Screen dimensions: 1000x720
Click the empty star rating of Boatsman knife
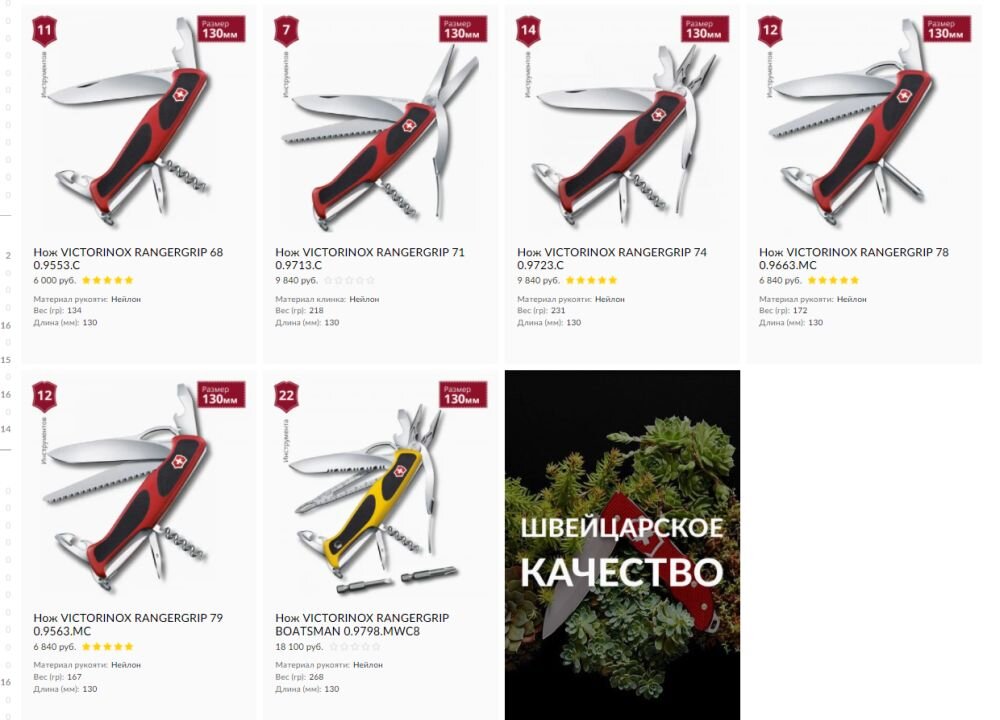tap(355, 646)
